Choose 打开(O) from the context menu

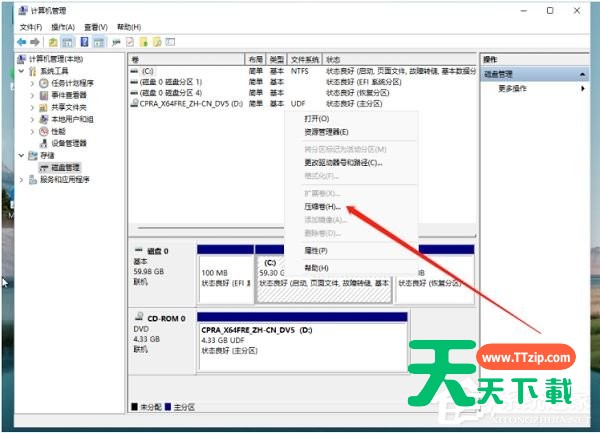[x=316, y=119]
